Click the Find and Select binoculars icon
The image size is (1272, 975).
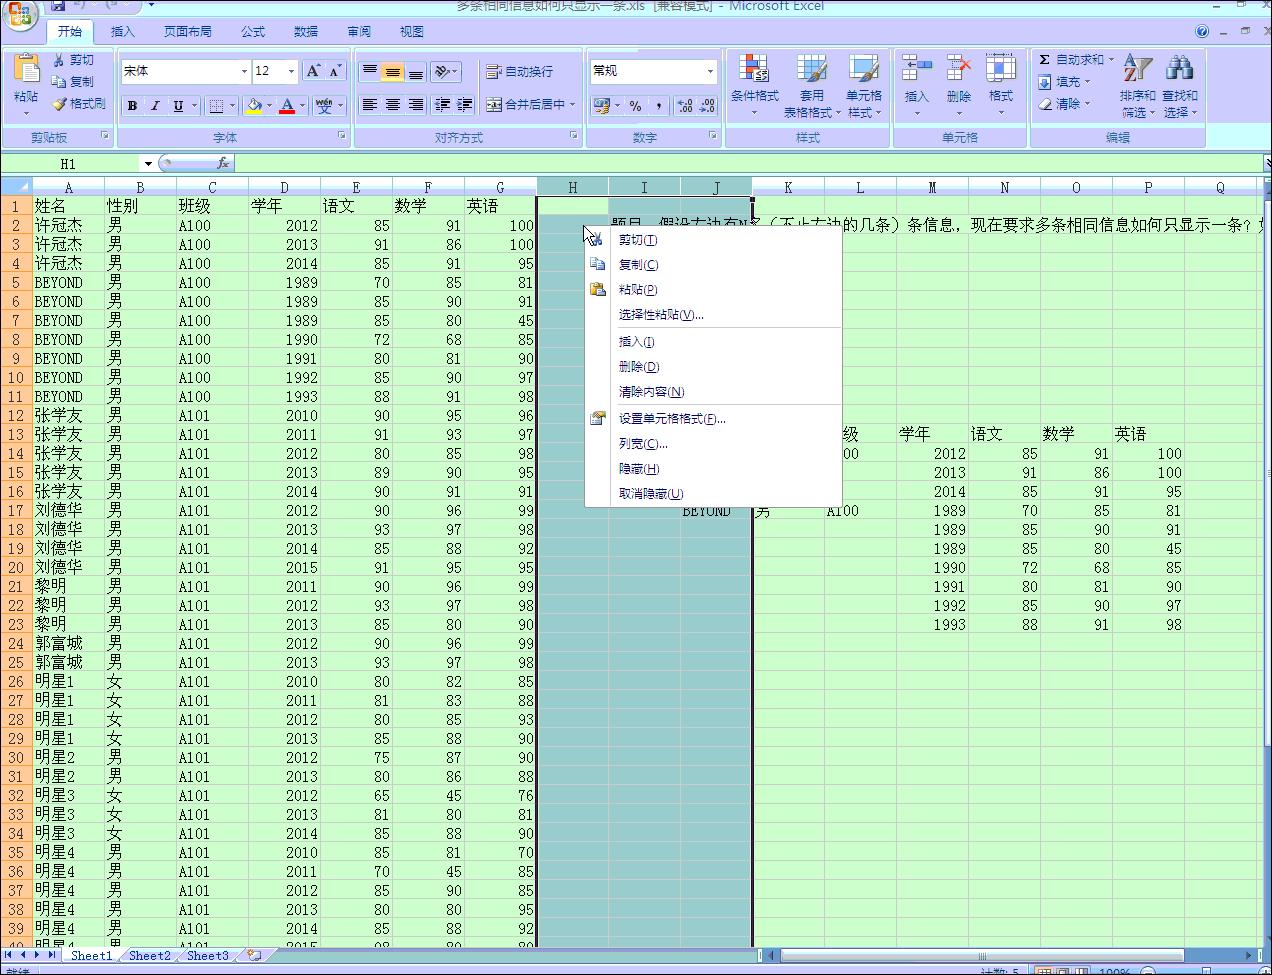point(1180,70)
